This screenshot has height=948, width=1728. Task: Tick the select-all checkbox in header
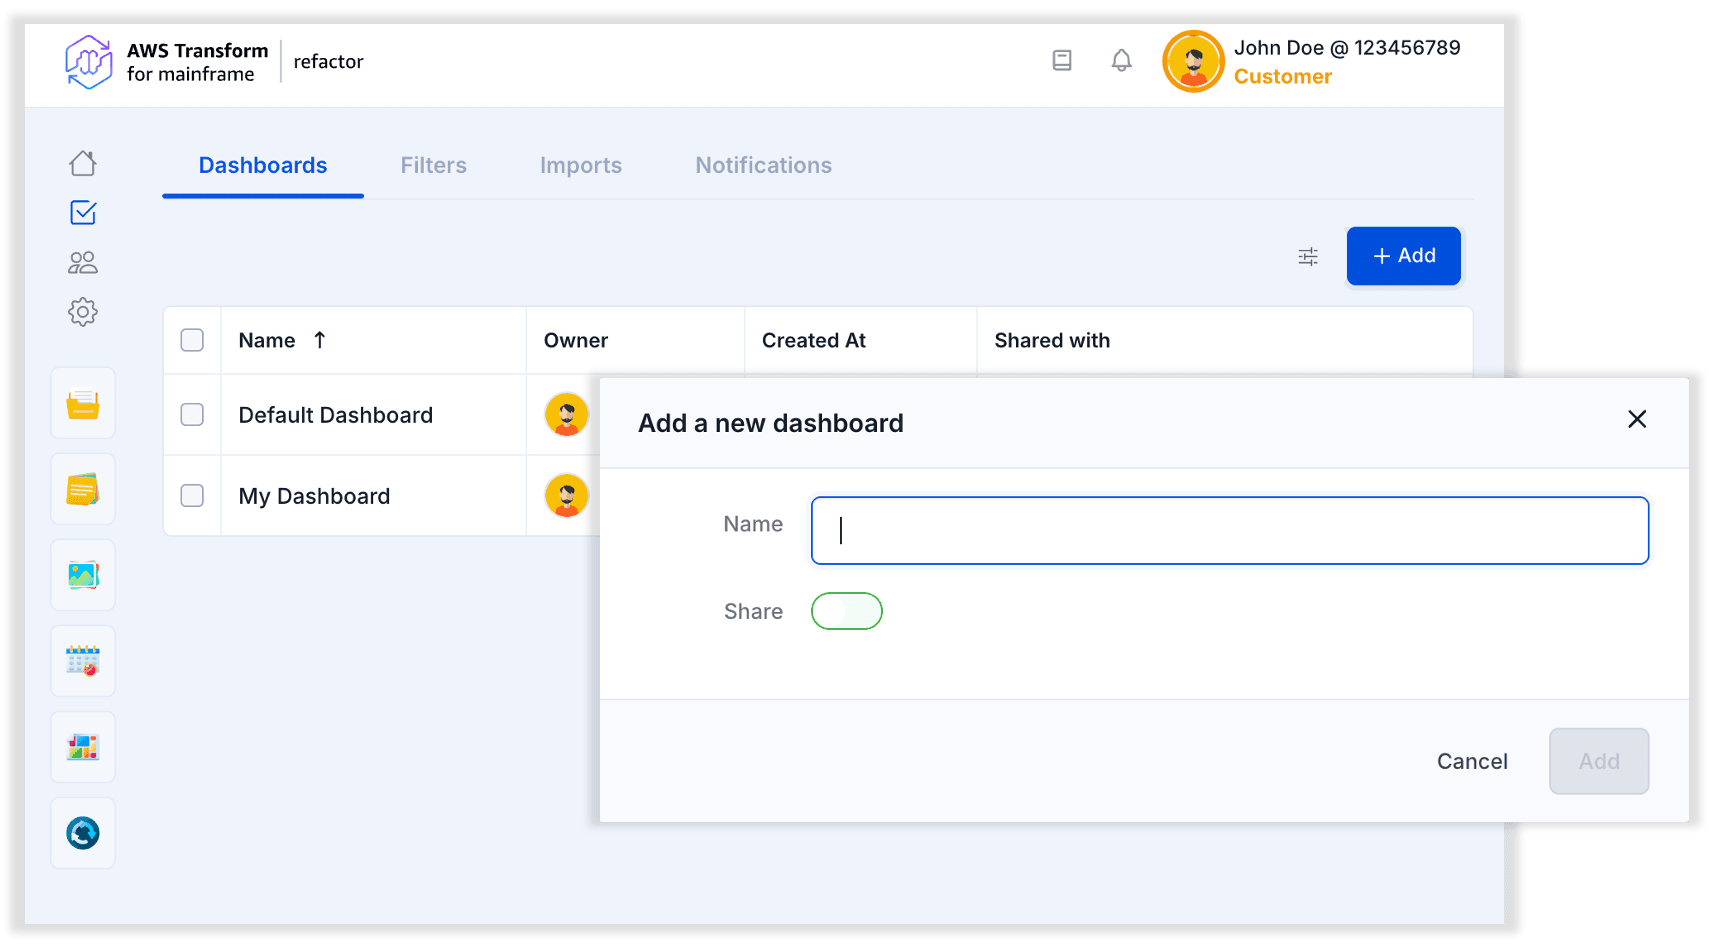192,340
